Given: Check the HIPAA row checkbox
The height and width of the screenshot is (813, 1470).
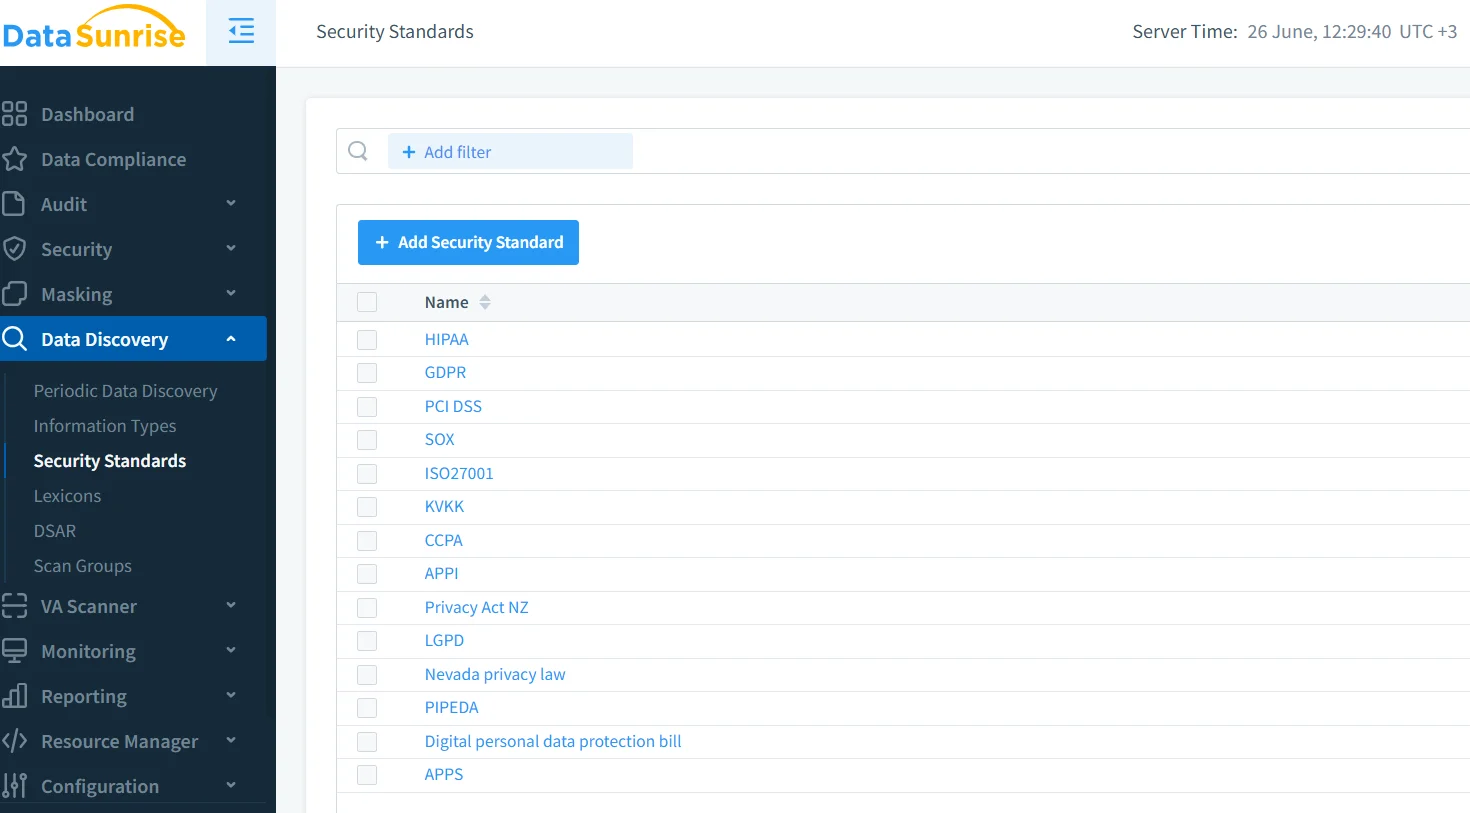Looking at the screenshot, I should (x=367, y=340).
